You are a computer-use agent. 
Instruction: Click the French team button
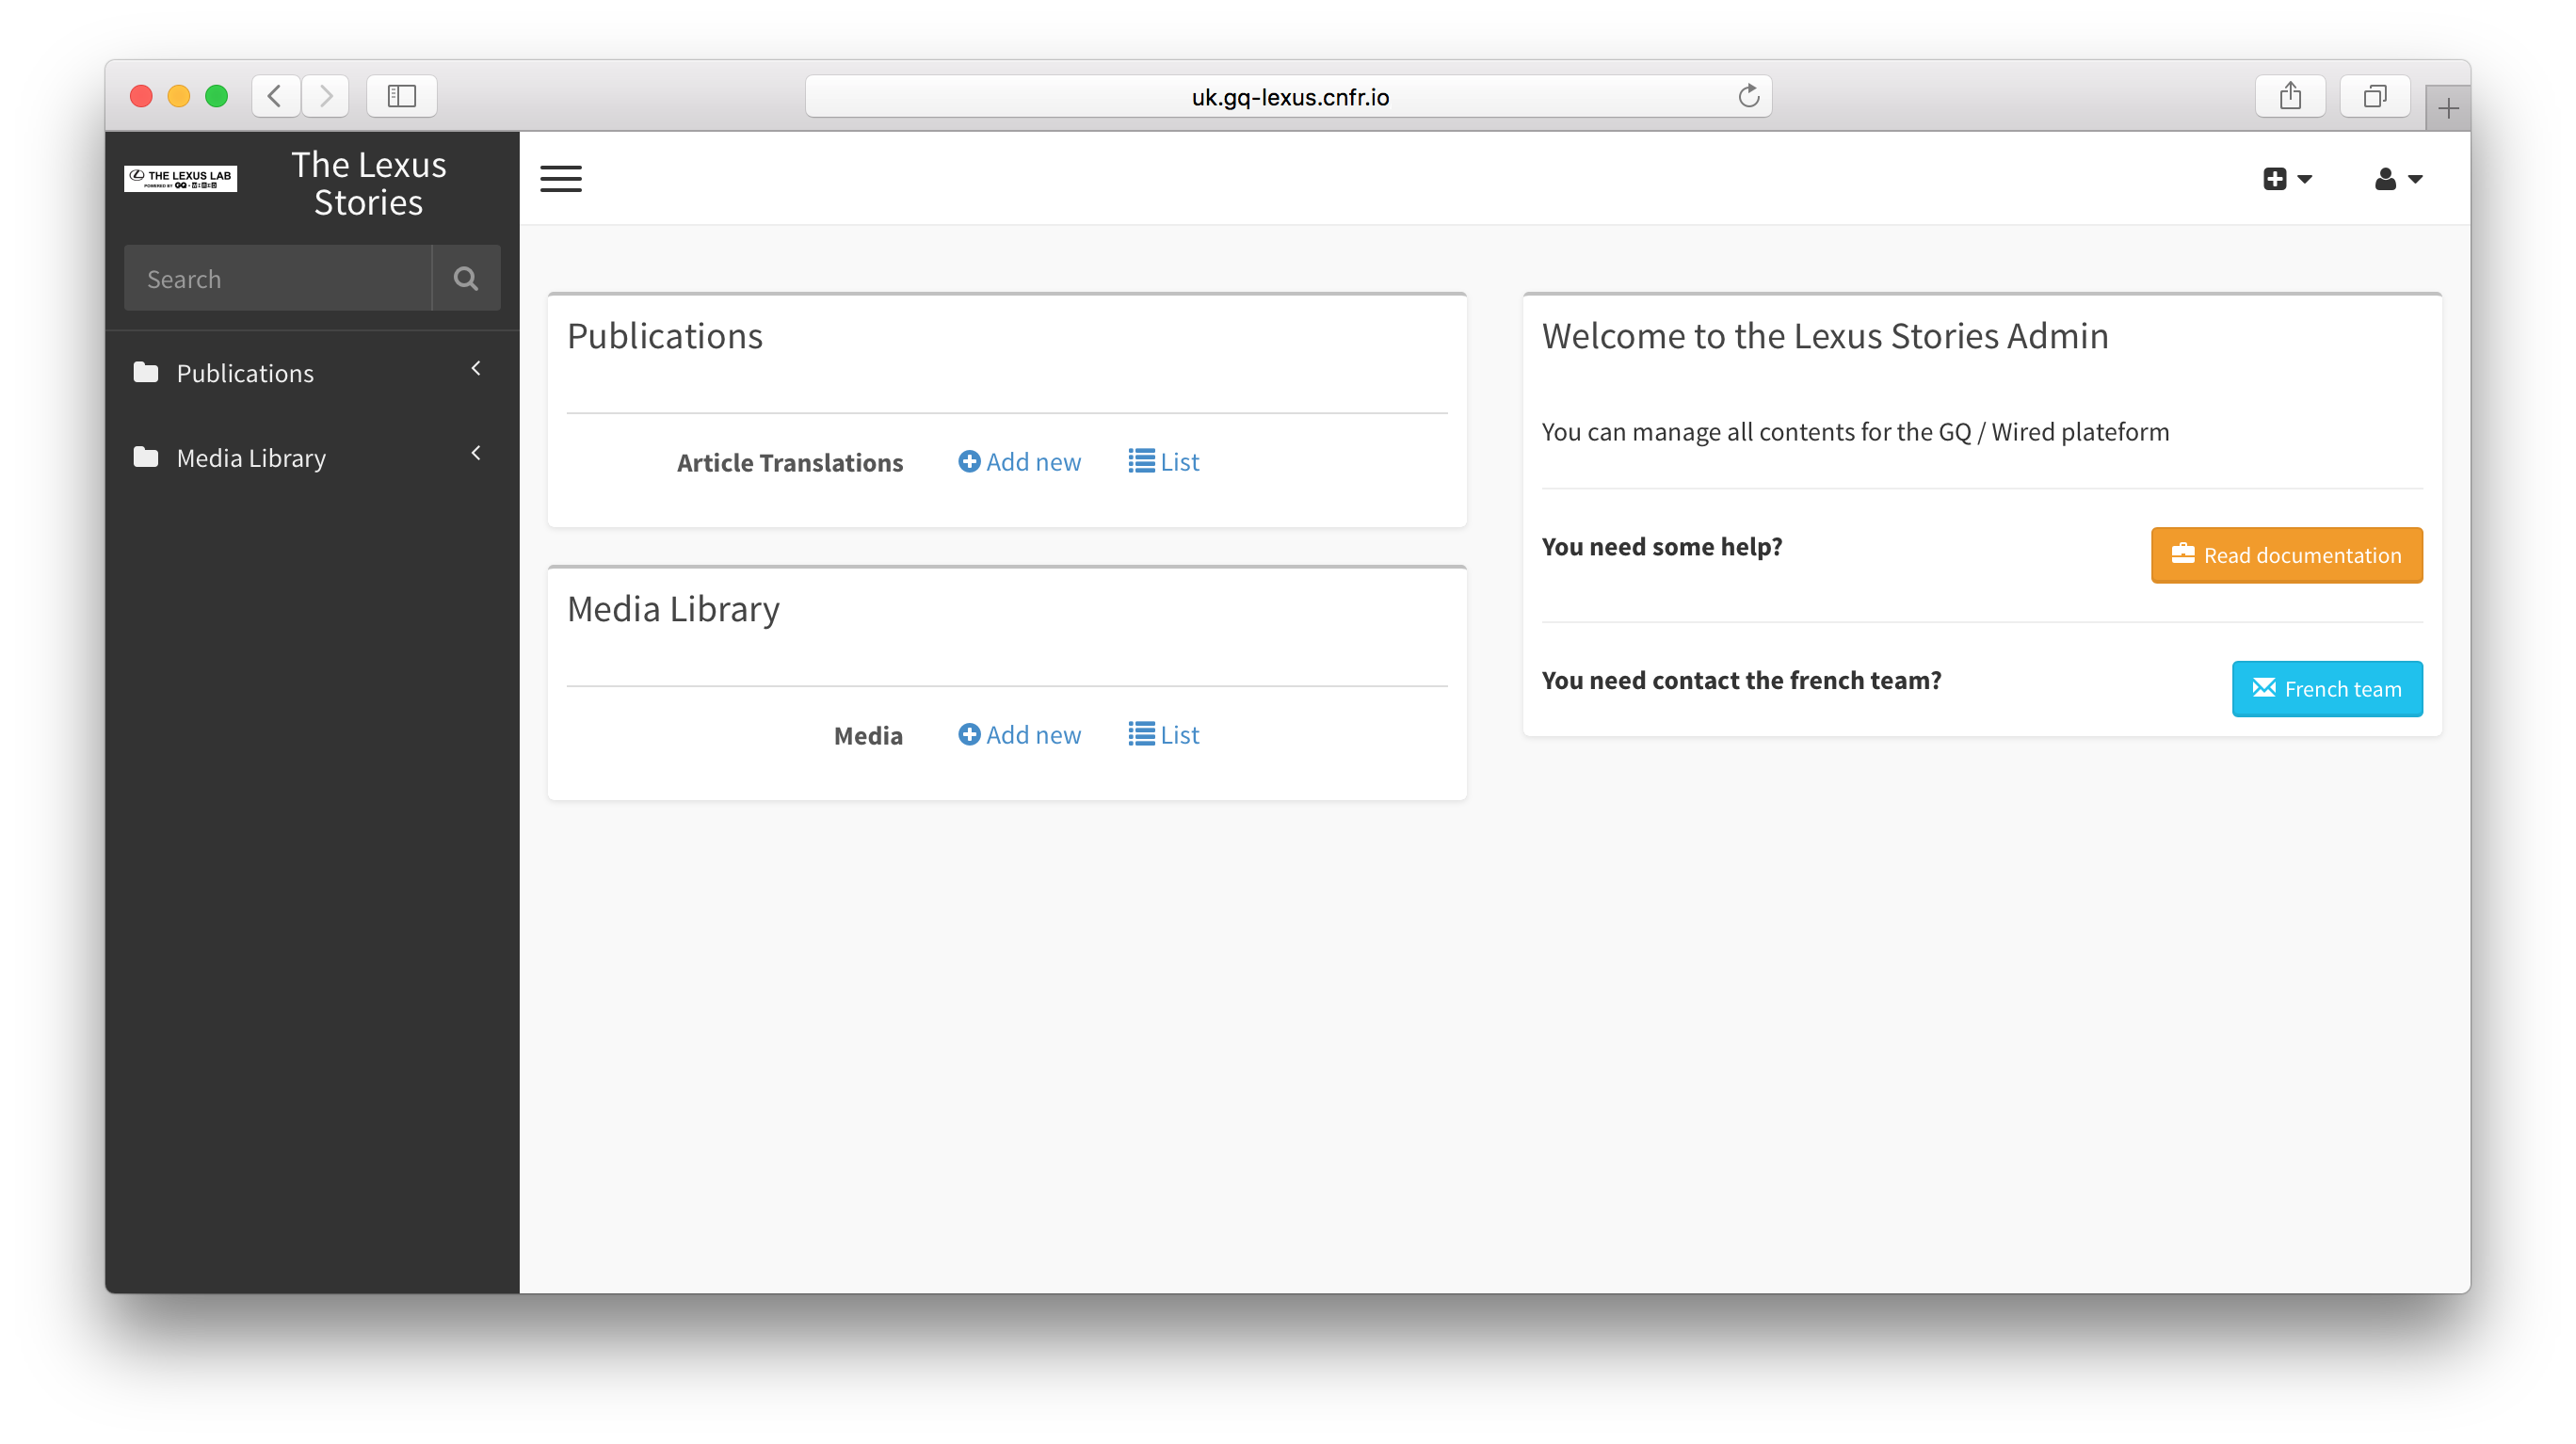[x=2326, y=689]
